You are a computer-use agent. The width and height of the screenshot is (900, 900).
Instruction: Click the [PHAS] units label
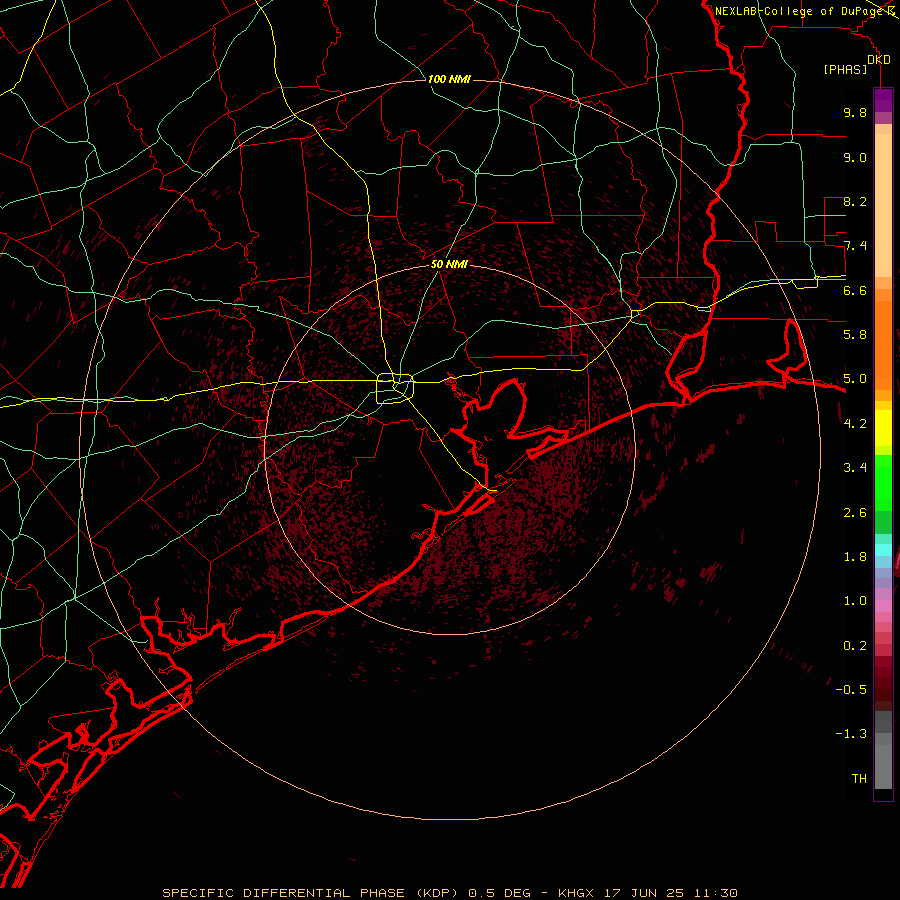[x=845, y=69]
